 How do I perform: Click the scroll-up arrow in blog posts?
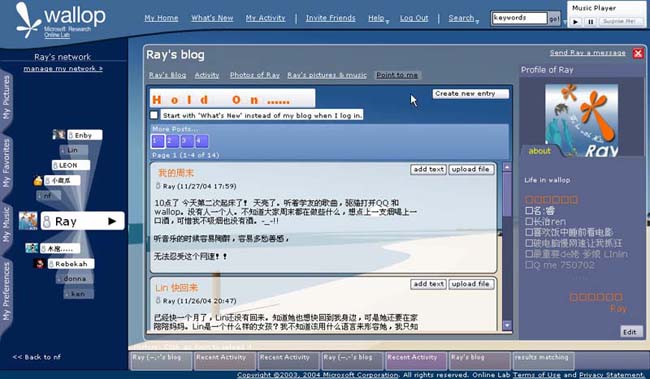[x=507, y=167]
